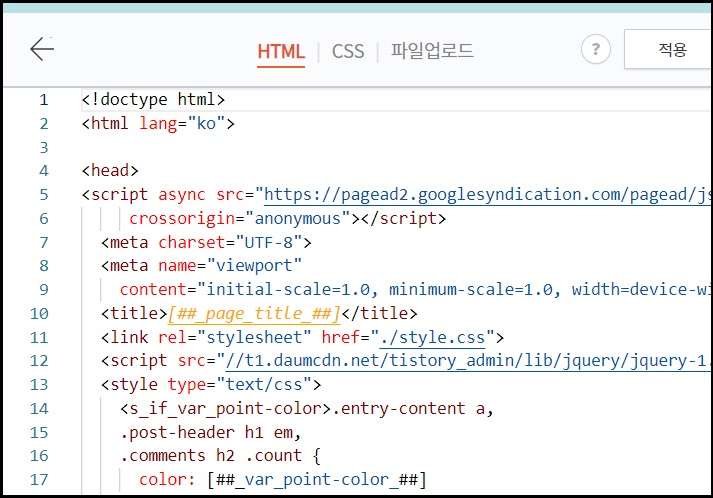Open the googlesyndication script URL link
This screenshot has height=498, width=713.
487,195
